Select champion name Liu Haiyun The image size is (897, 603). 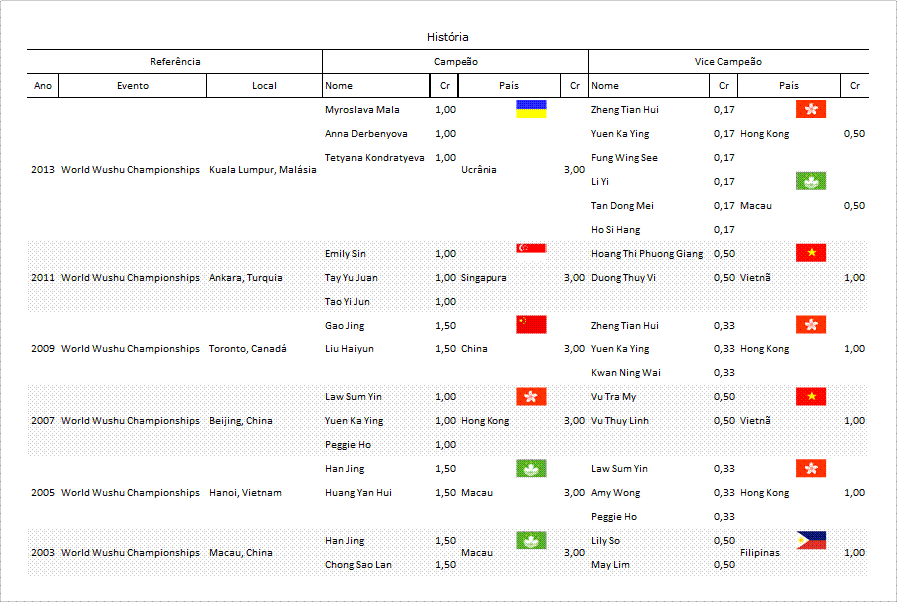click(349, 349)
